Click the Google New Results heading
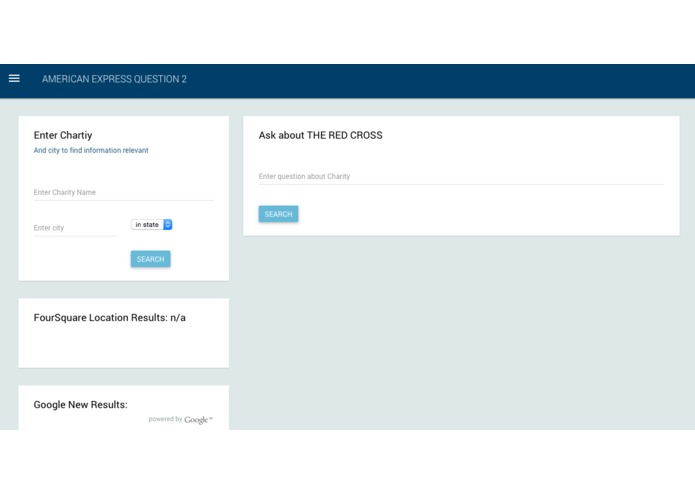Viewport: 695px width, 494px height. 81,405
